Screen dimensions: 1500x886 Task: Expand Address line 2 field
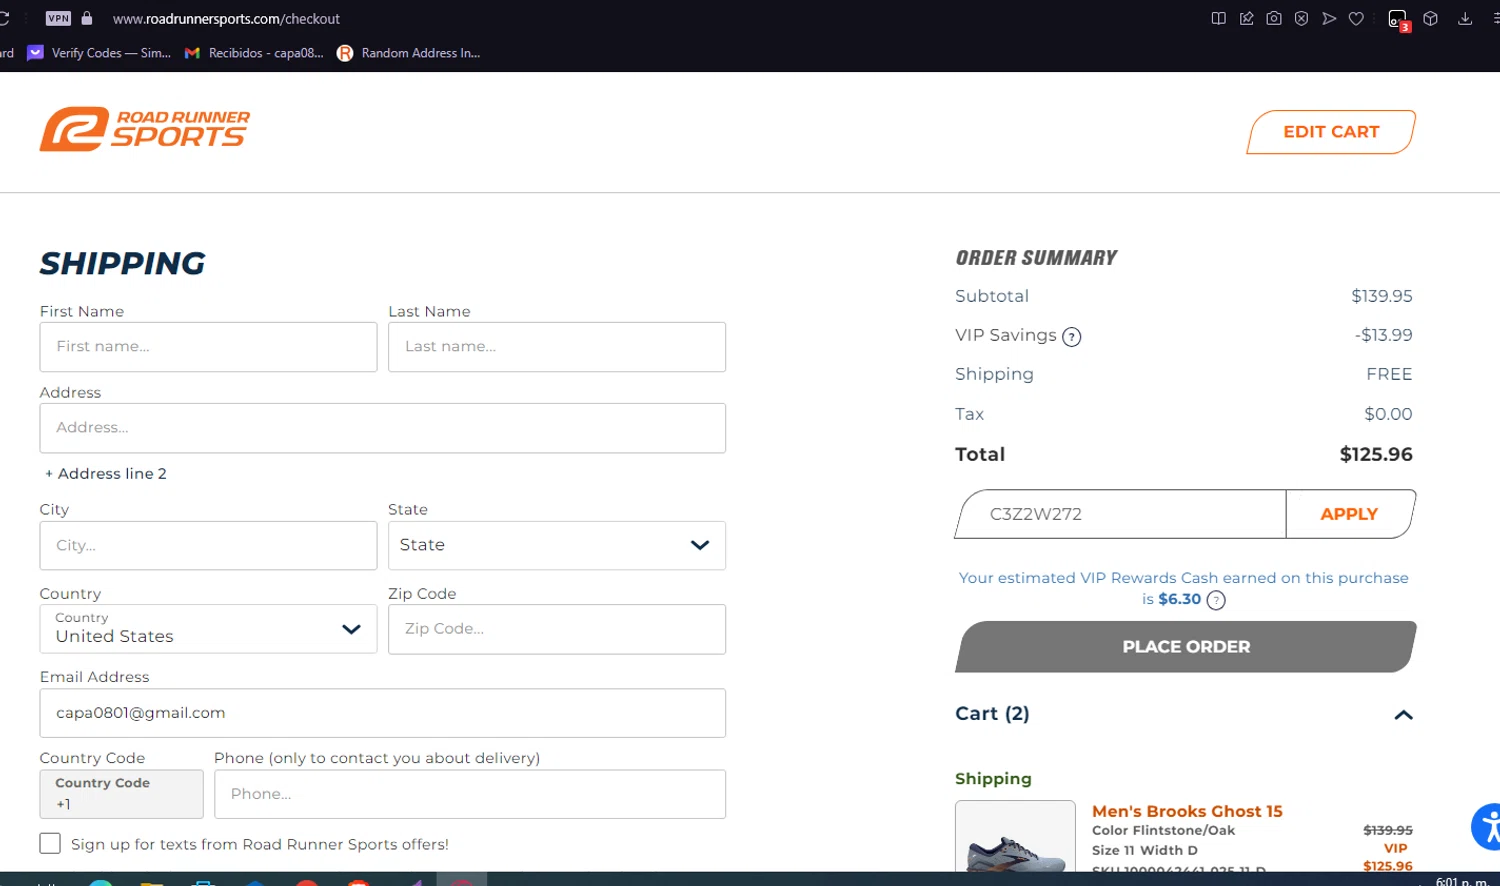click(105, 474)
